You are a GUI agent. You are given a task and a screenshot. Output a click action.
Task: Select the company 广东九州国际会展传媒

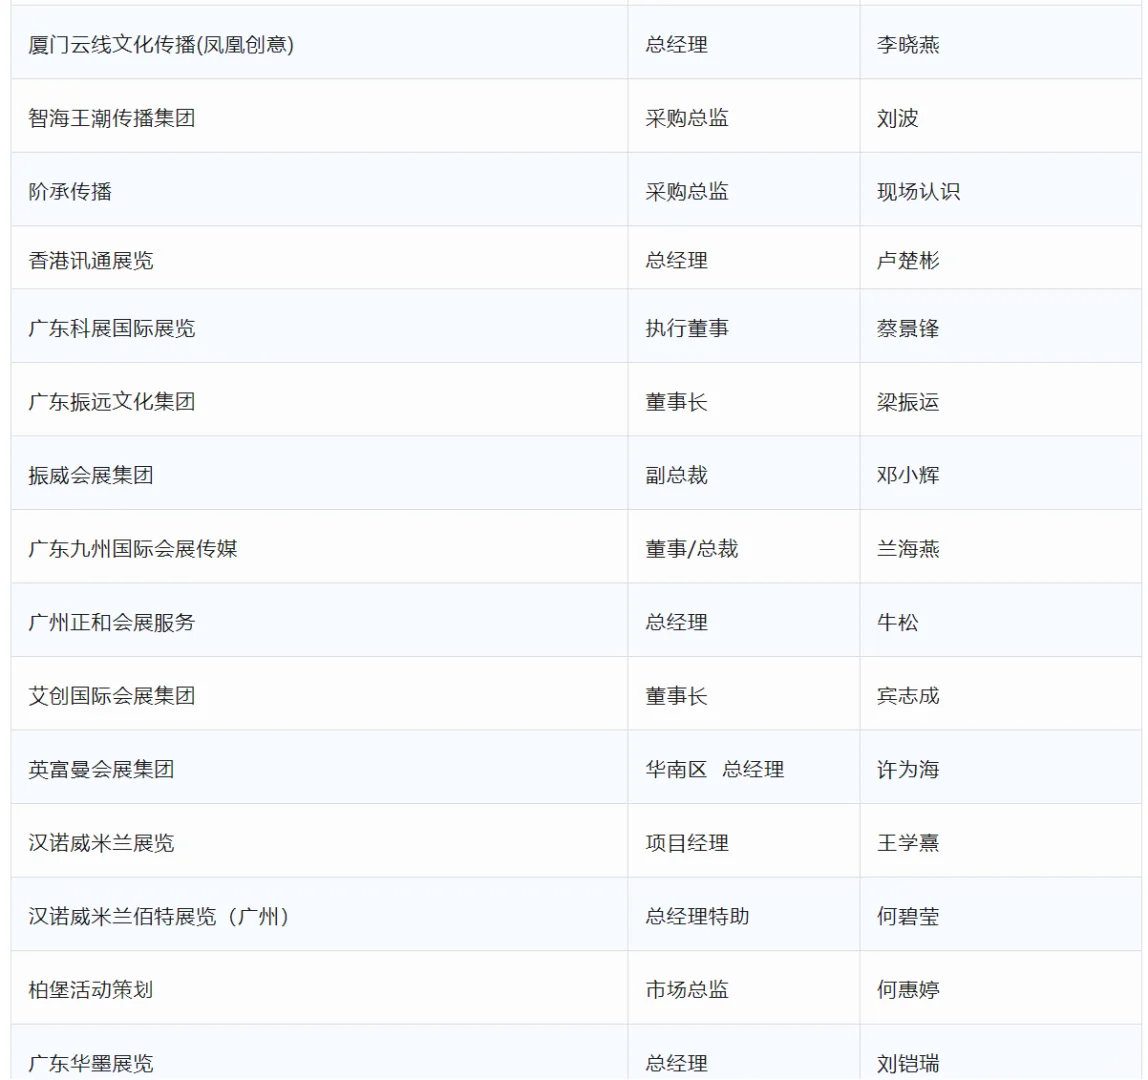coord(133,548)
